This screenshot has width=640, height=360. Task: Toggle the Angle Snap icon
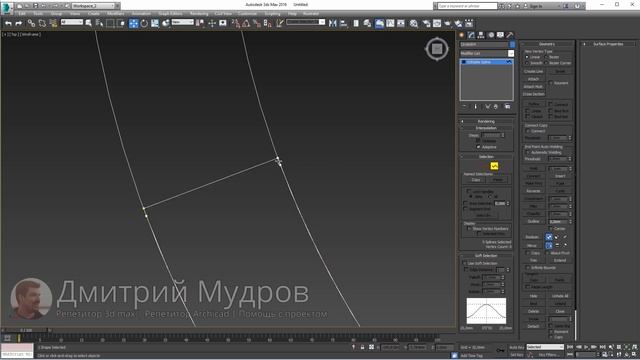click(246, 24)
